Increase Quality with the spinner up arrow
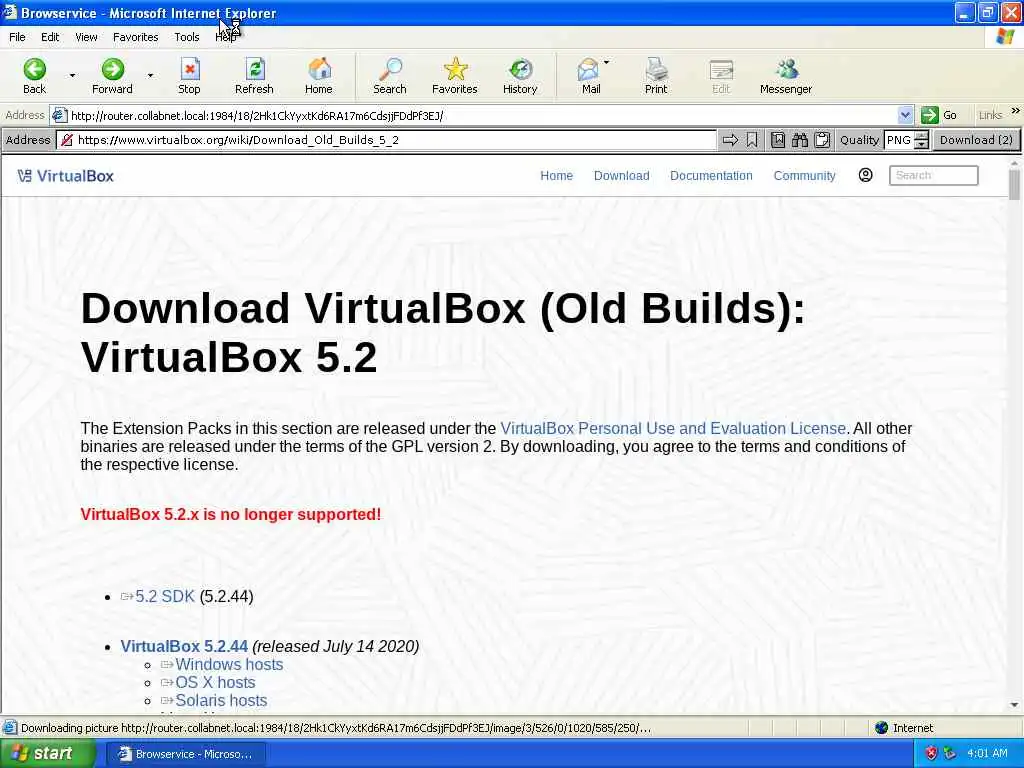Viewport: 1024px width, 768px height. pos(921,136)
